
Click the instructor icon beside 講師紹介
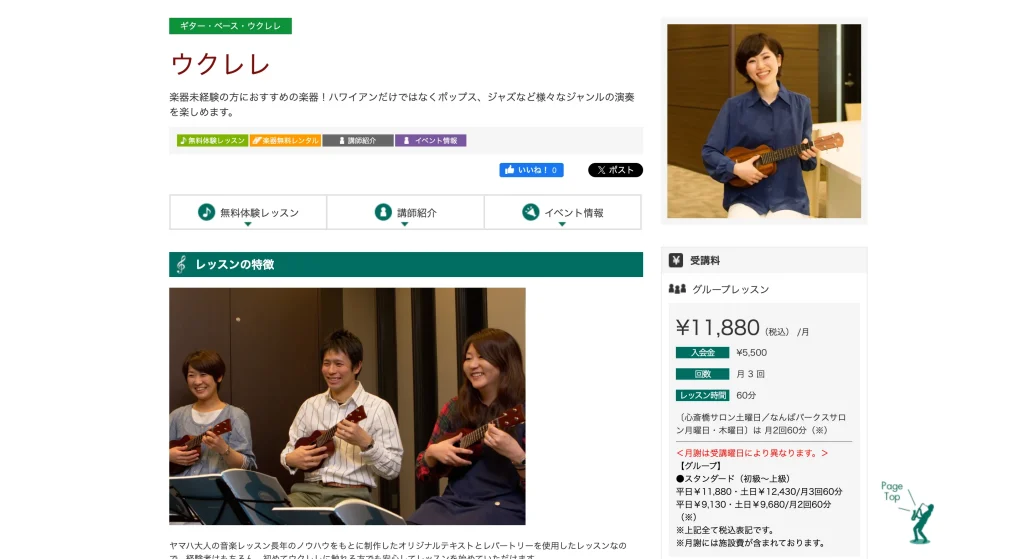[x=383, y=212]
